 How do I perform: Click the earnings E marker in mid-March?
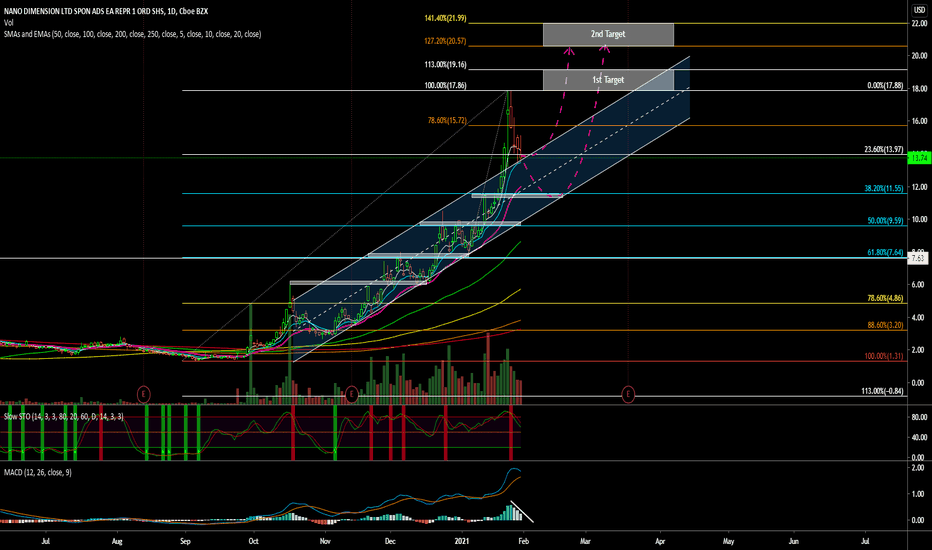click(628, 394)
